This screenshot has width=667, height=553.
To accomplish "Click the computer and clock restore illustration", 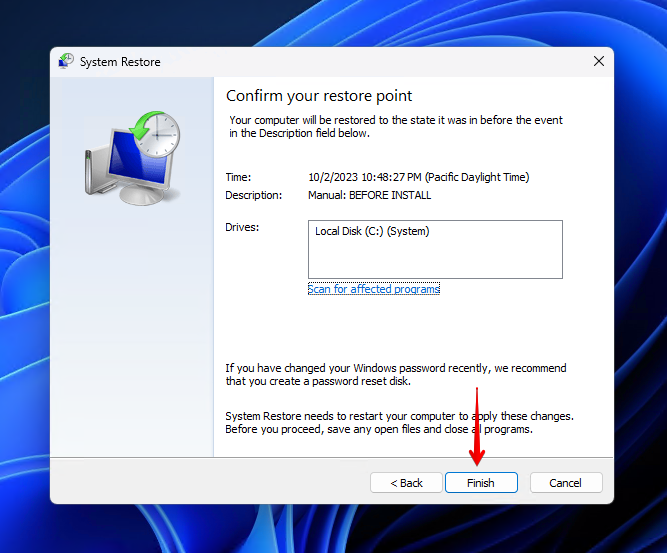I will (132, 158).
